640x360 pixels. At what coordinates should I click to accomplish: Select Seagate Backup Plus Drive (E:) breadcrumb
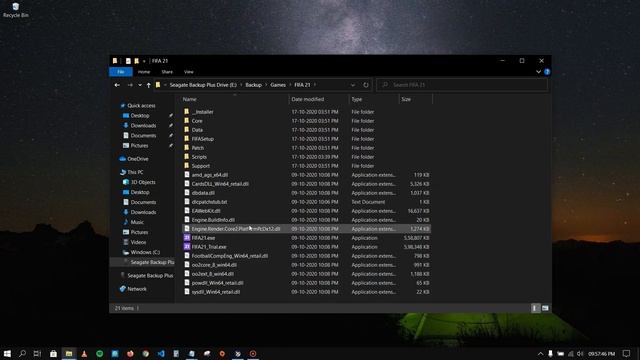point(203,85)
